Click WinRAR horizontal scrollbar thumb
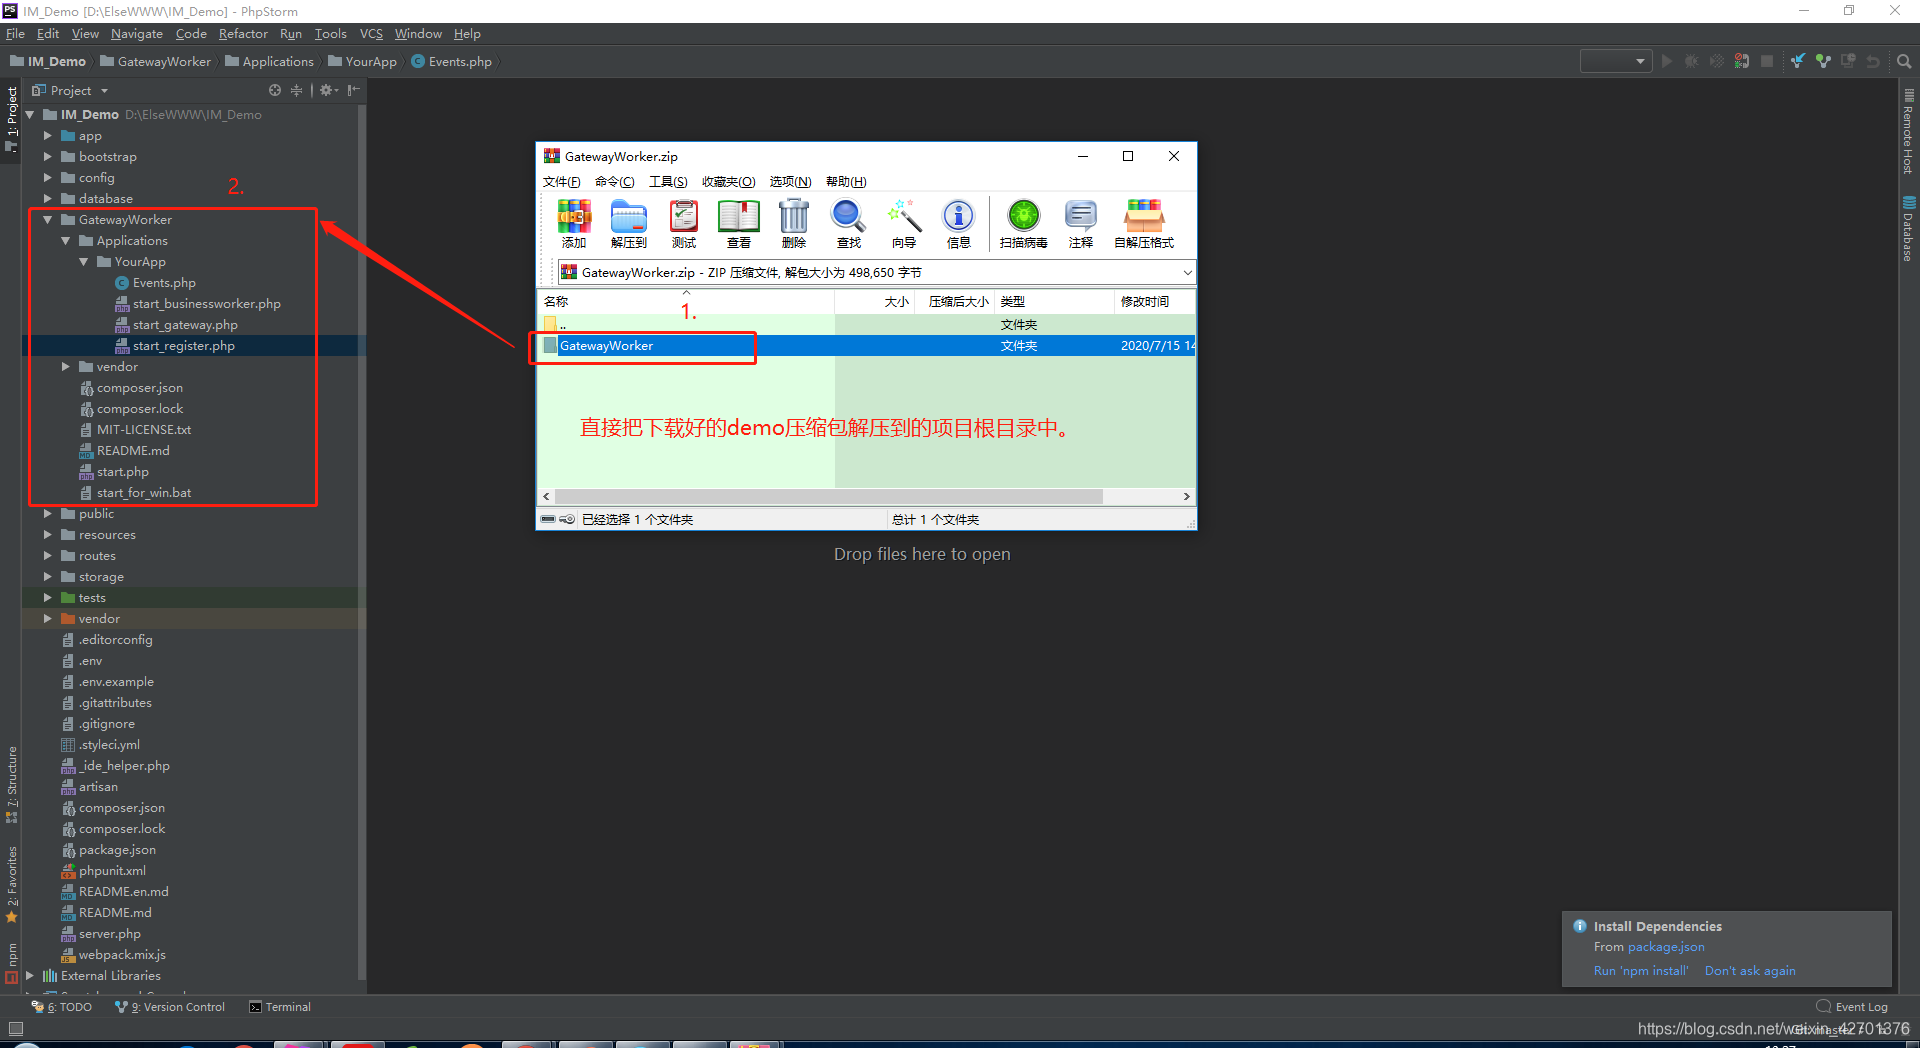The width and height of the screenshot is (1920, 1048). click(829, 496)
